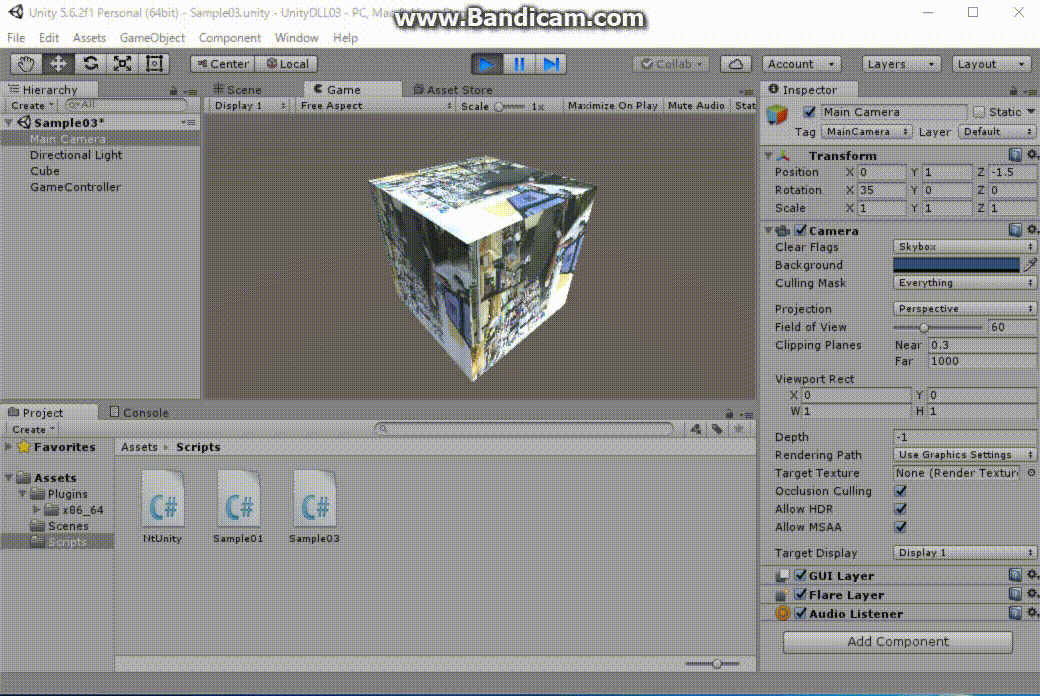
Task: Select the Hand tool in toolbar
Action: coord(26,63)
